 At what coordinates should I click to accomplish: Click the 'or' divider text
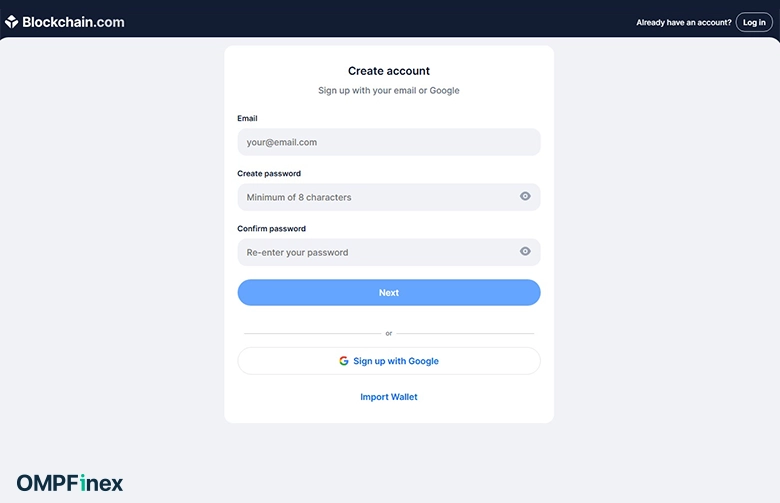[x=389, y=333]
